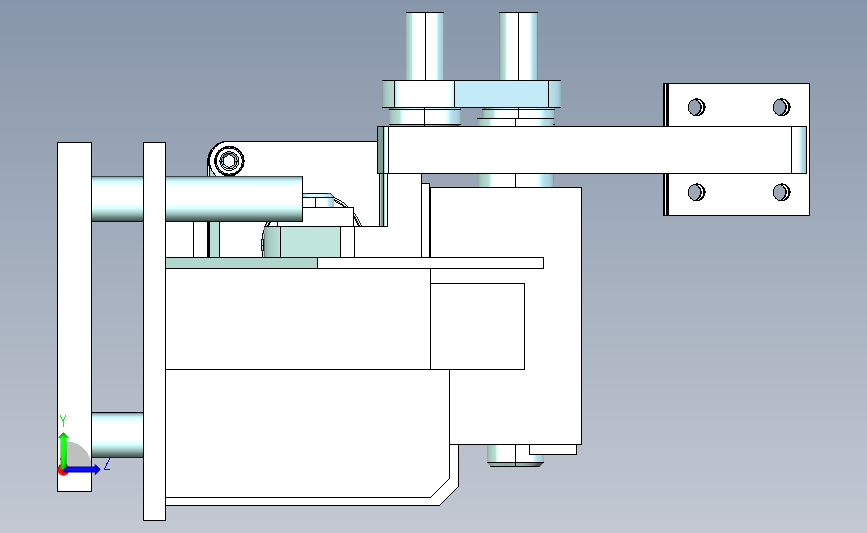Select the bottom block with chamfered corner
This screenshot has width=867, height=533.
(x=307, y=433)
